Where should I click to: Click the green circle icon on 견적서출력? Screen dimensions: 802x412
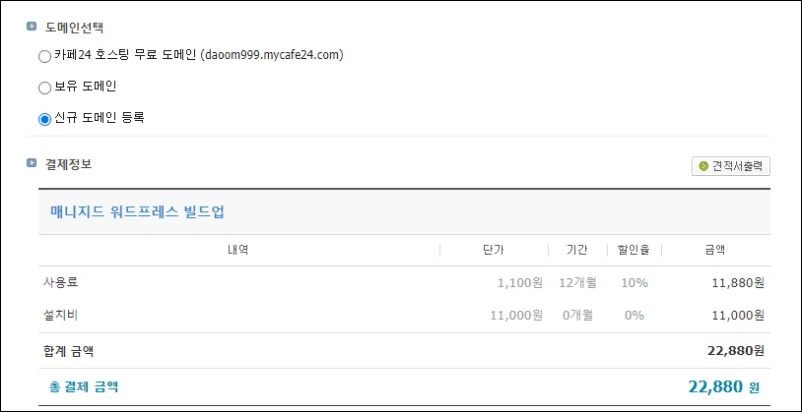coord(704,166)
